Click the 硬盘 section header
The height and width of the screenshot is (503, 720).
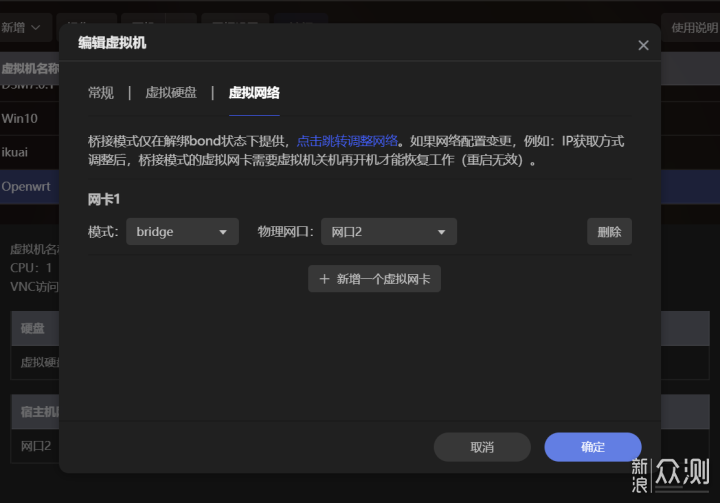pos(33,328)
